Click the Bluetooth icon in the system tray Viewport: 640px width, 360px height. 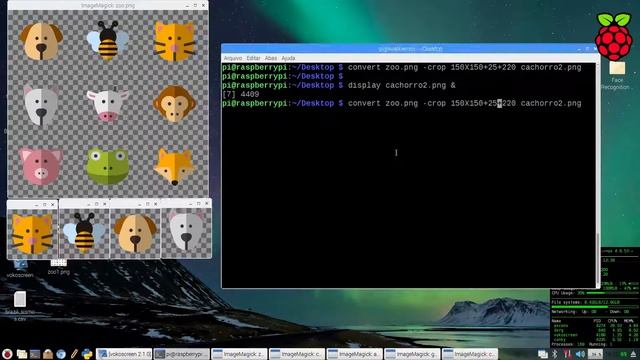point(555,354)
